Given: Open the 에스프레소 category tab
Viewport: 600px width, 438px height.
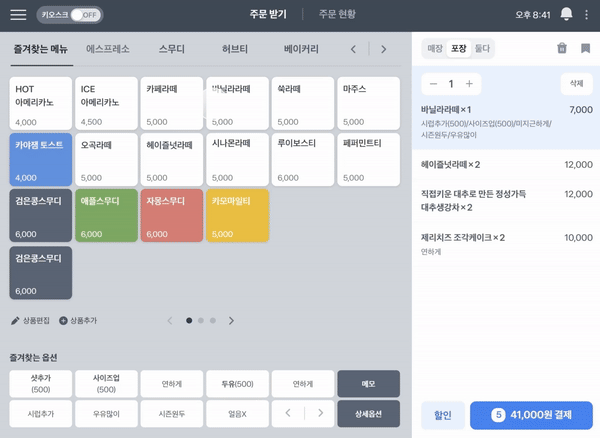Looking at the screenshot, I should [108, 48].
